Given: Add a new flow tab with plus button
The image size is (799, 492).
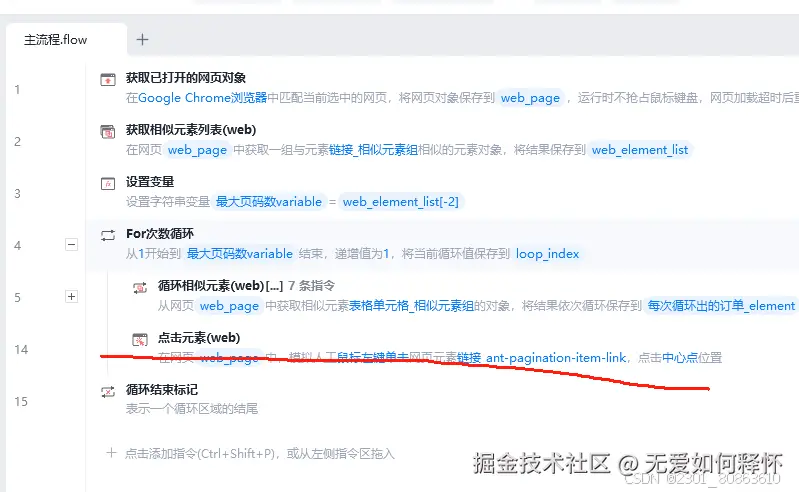Looking at the screenshot, I should 143,40.
